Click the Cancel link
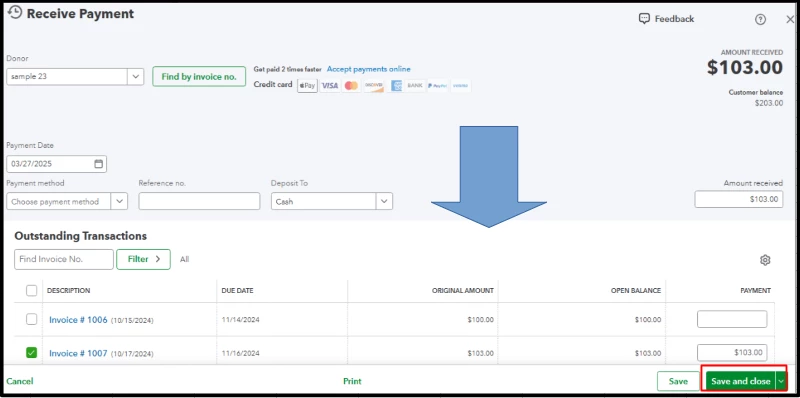 tap(20, 381)
